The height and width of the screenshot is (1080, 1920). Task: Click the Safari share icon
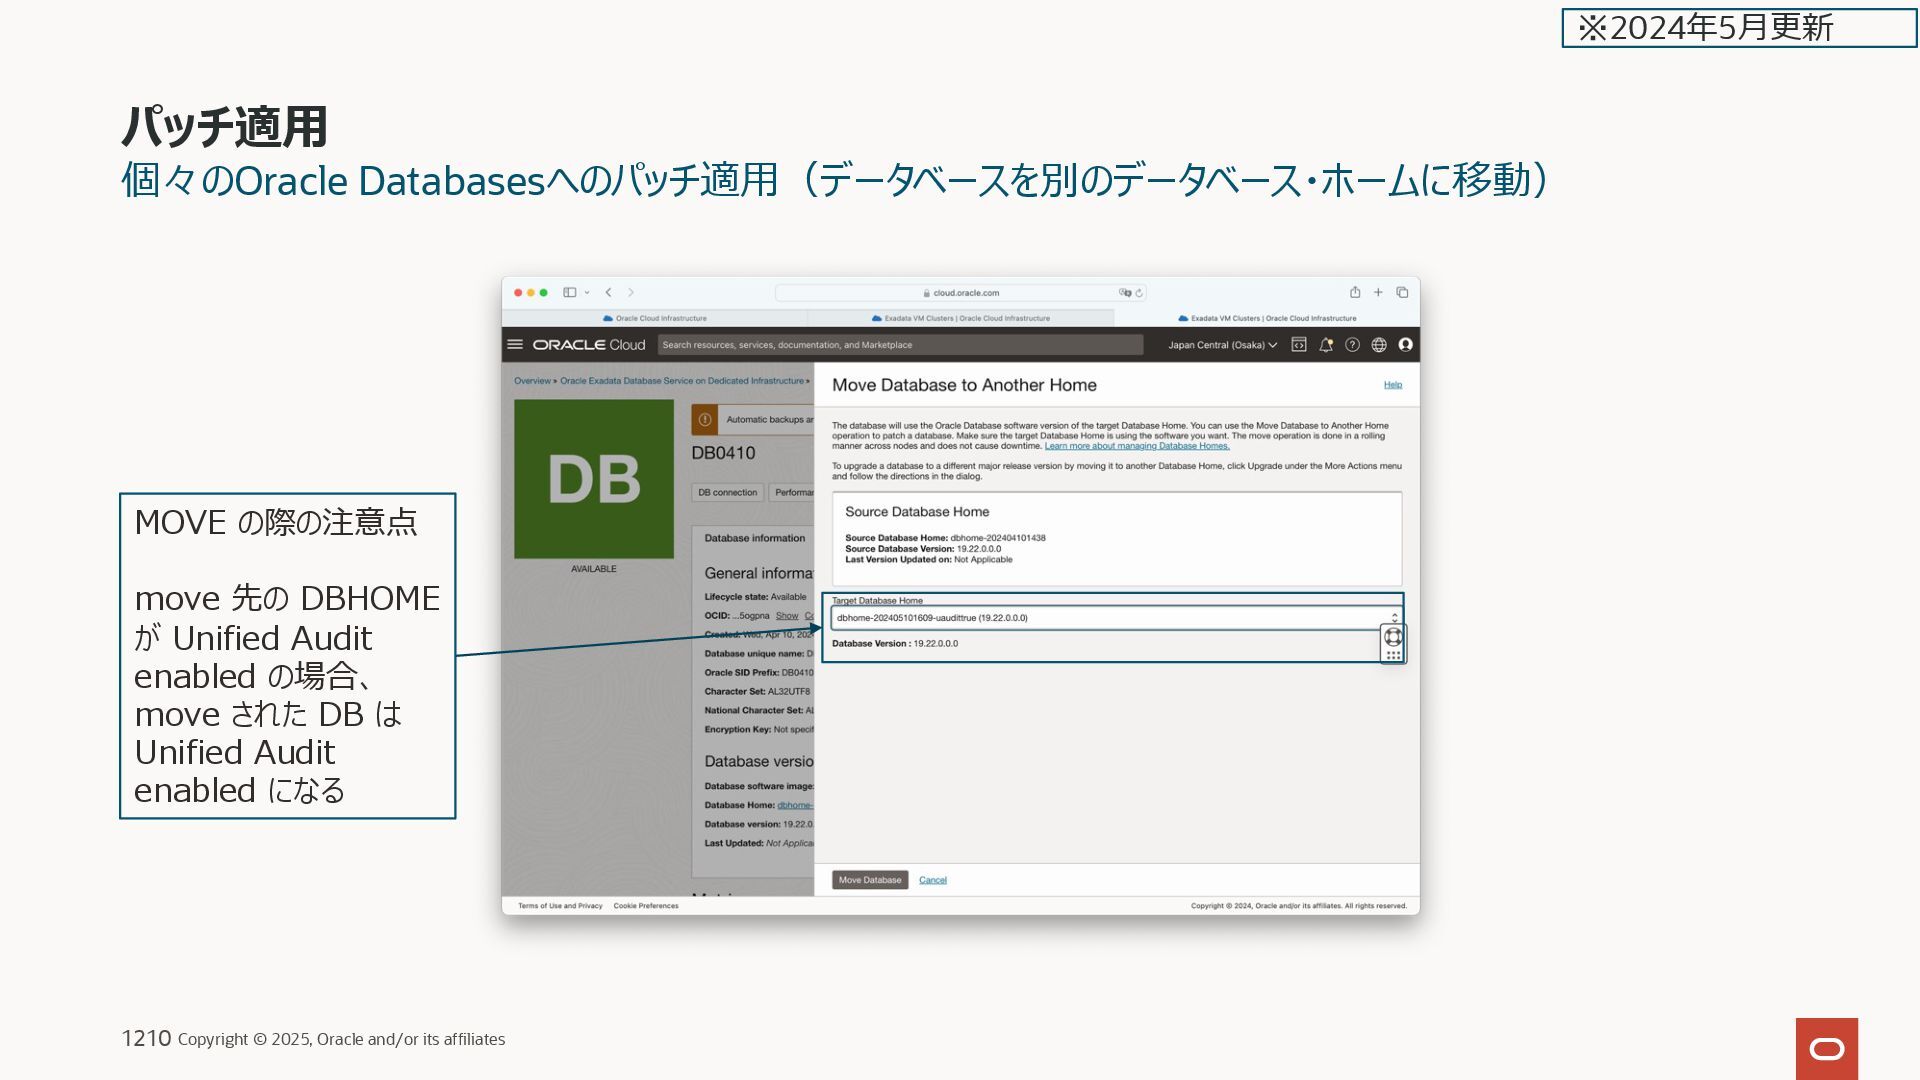coord(1355,292)
